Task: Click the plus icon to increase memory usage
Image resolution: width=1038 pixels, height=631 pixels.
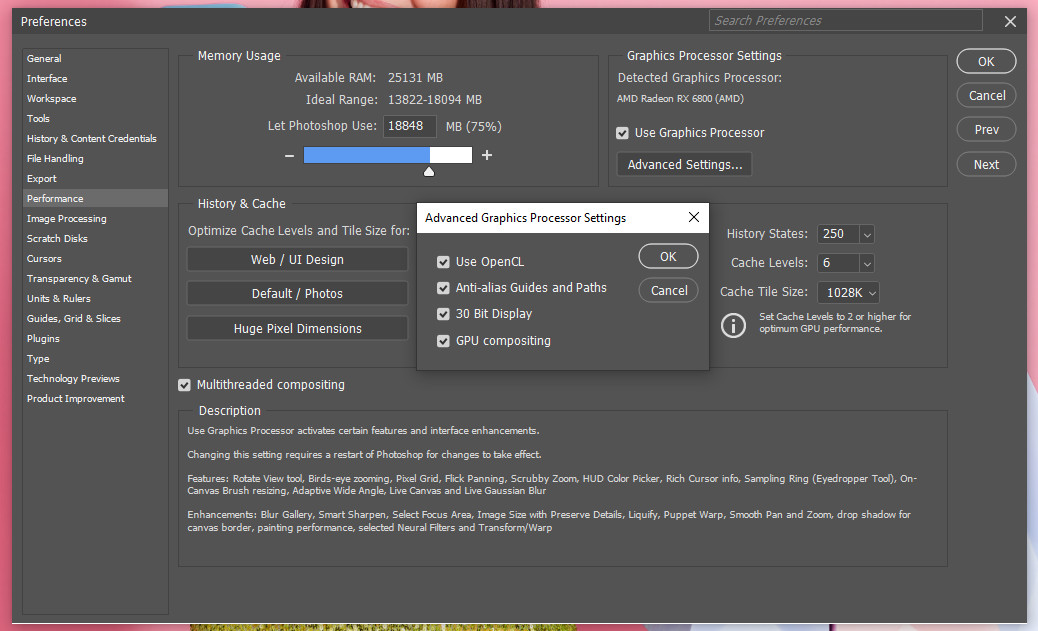Action: point(487,155)
